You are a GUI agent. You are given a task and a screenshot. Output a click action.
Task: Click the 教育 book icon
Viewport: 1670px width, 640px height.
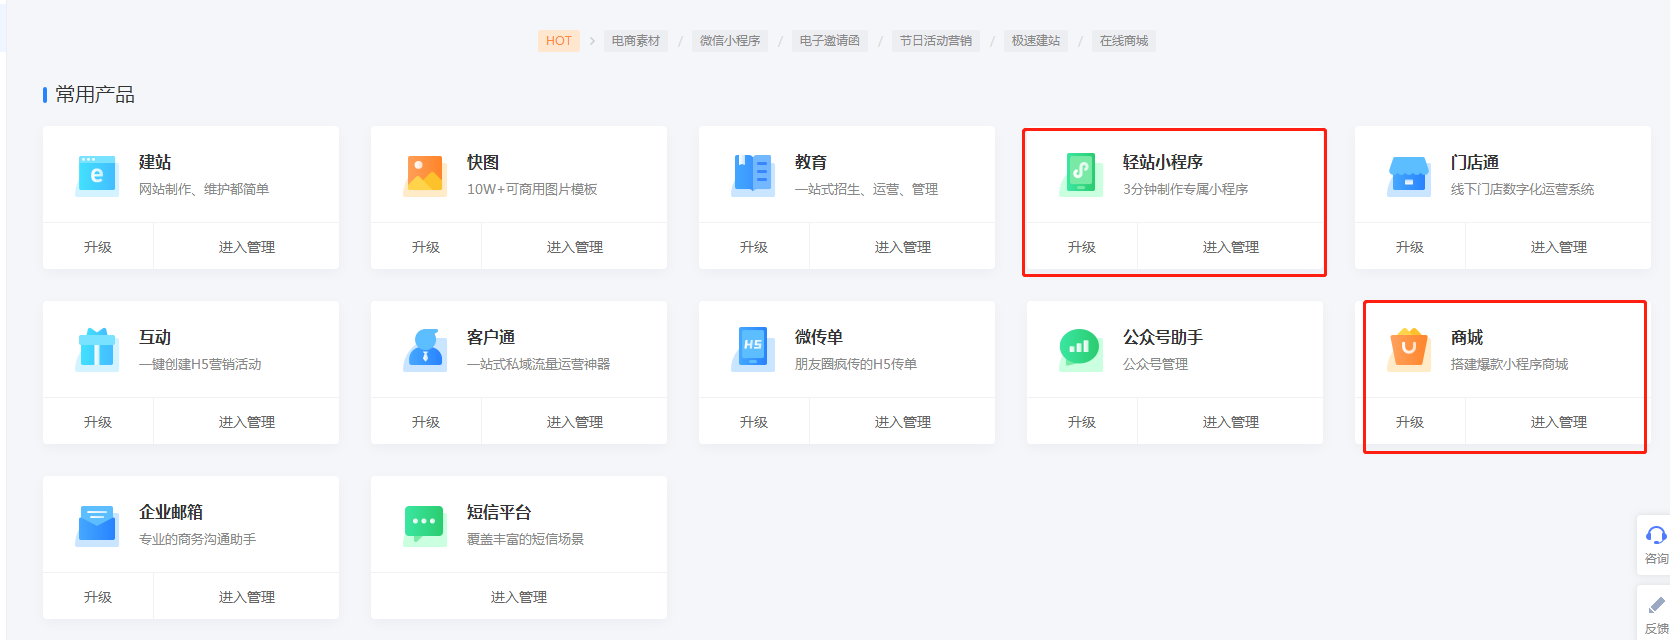[x=753, y=175]
